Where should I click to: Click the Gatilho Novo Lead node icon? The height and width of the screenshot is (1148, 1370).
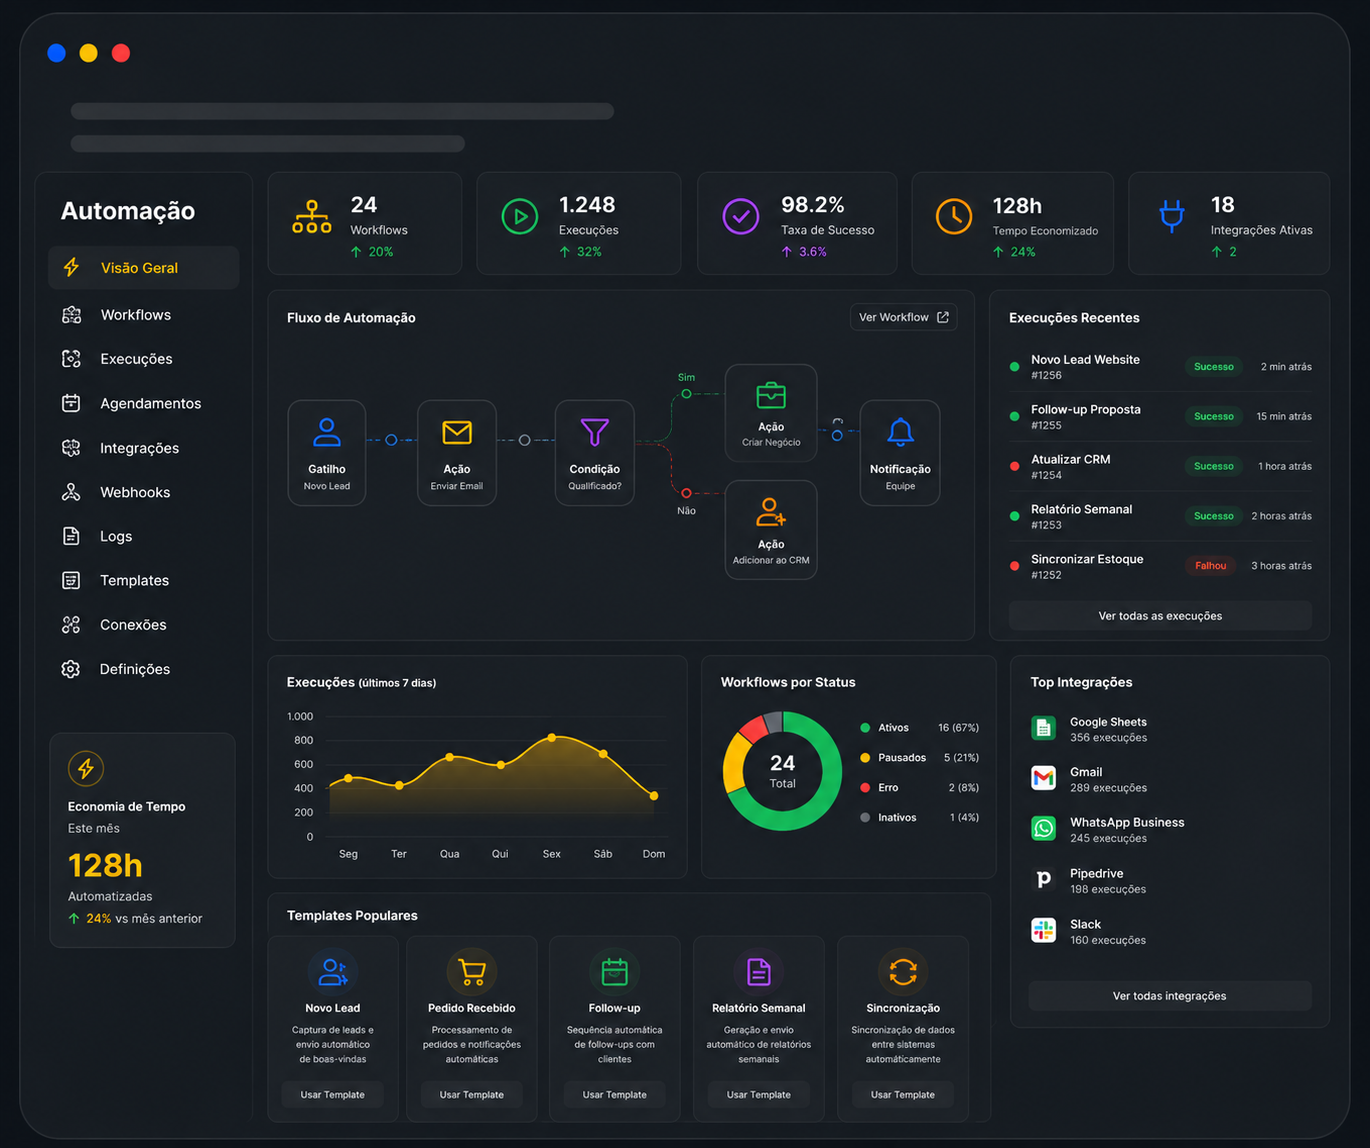[326, 432]
